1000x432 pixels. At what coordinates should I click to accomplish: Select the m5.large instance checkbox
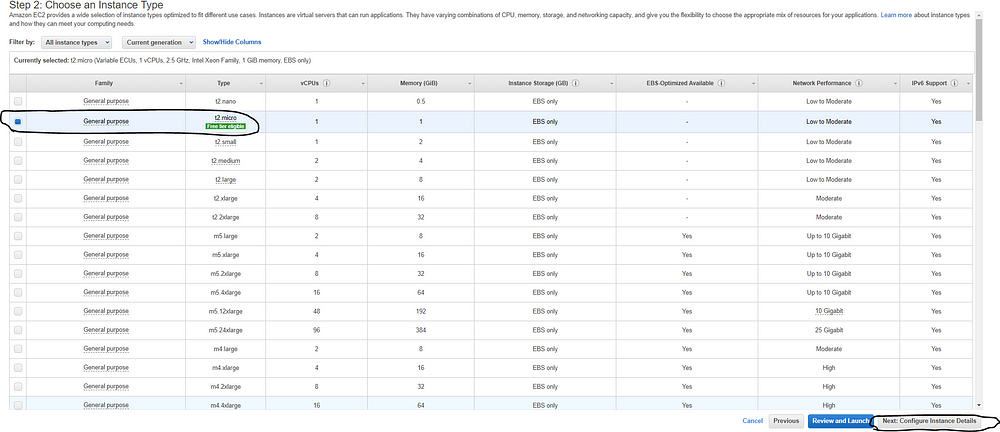(18, 236)
